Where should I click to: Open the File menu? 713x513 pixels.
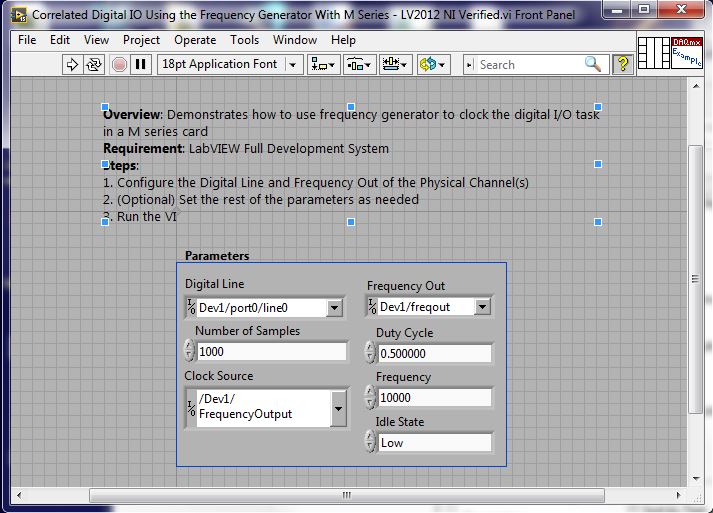point(27,40)
